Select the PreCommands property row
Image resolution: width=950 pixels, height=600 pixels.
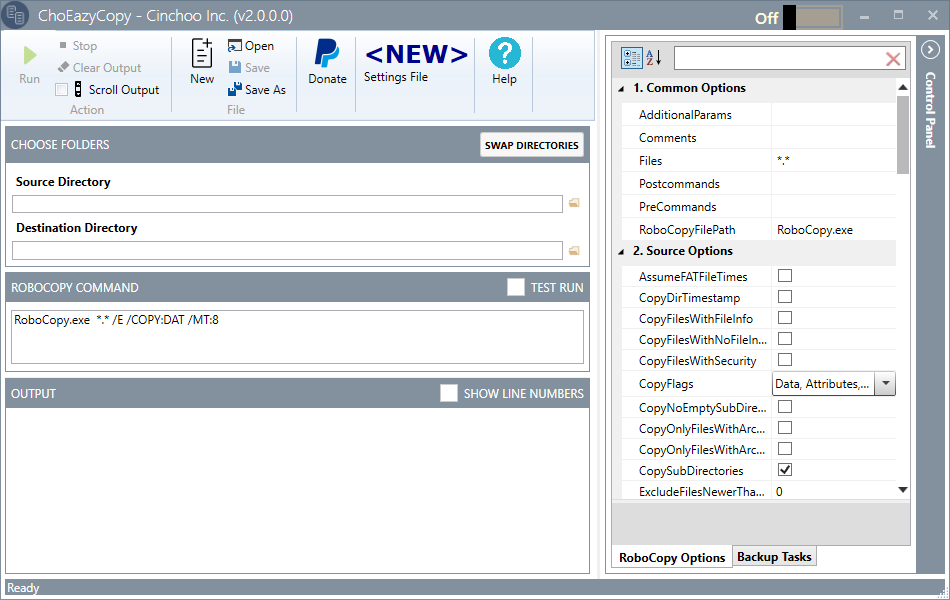coord(759,207)
